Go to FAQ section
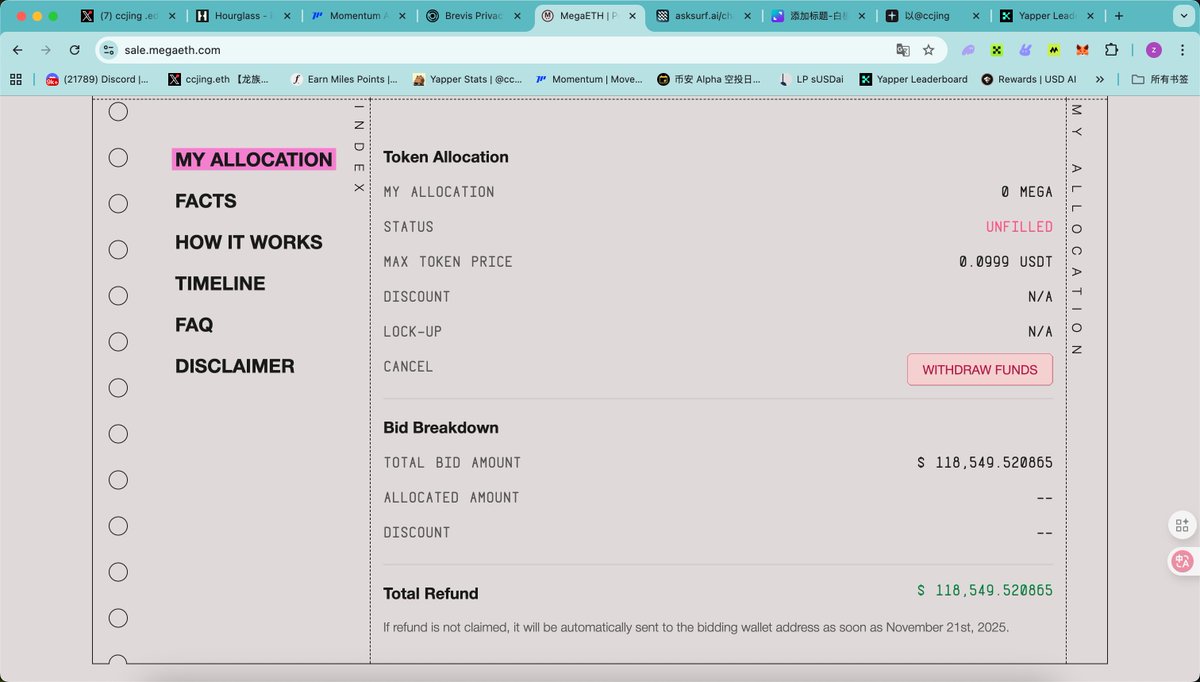The height and width of the screenshot is (682, 1200). pos(194,325)
